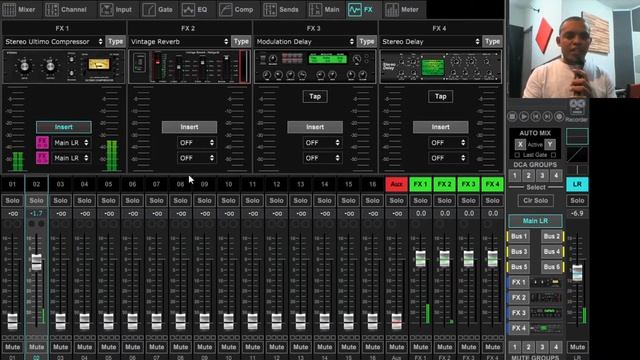Select DCA group 4
Screen dimensions: 640x360
point(556,176)
